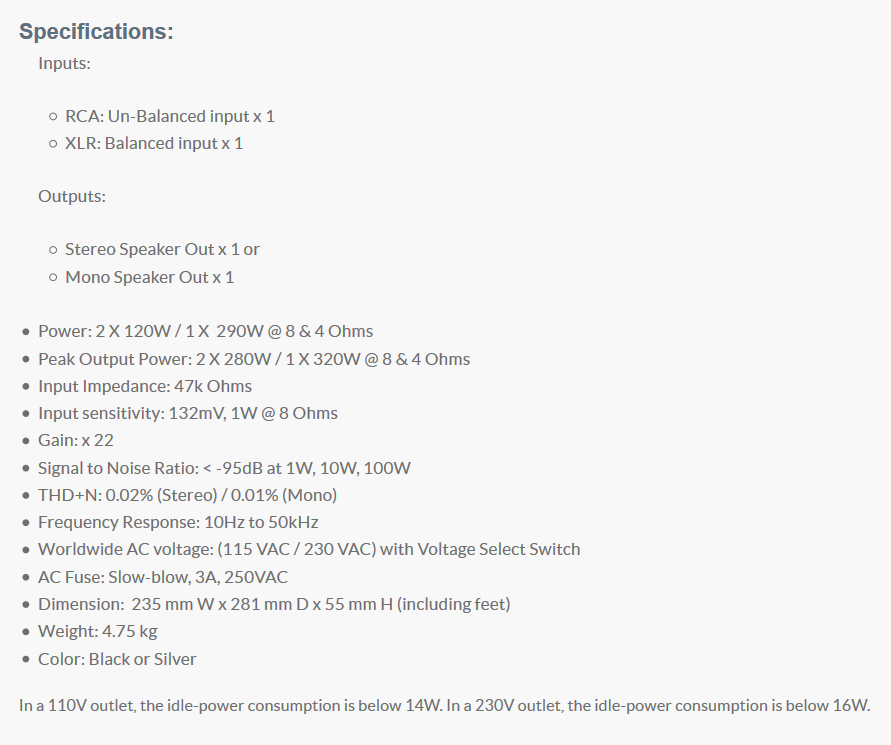The height and width of the screenshot is (745, 891).
Task: Click the Gain x 22 line
Action: point(76,440)
